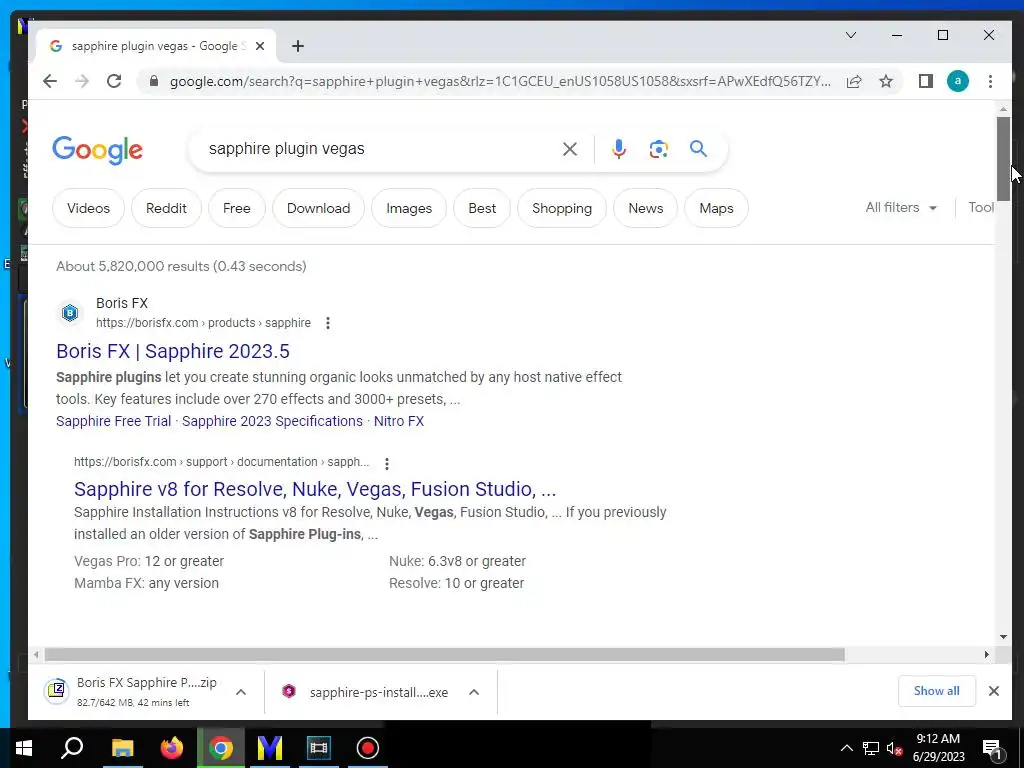Click the scroll down arrow
Viewport: 1024px width, 768px height.
[1003, 637]
